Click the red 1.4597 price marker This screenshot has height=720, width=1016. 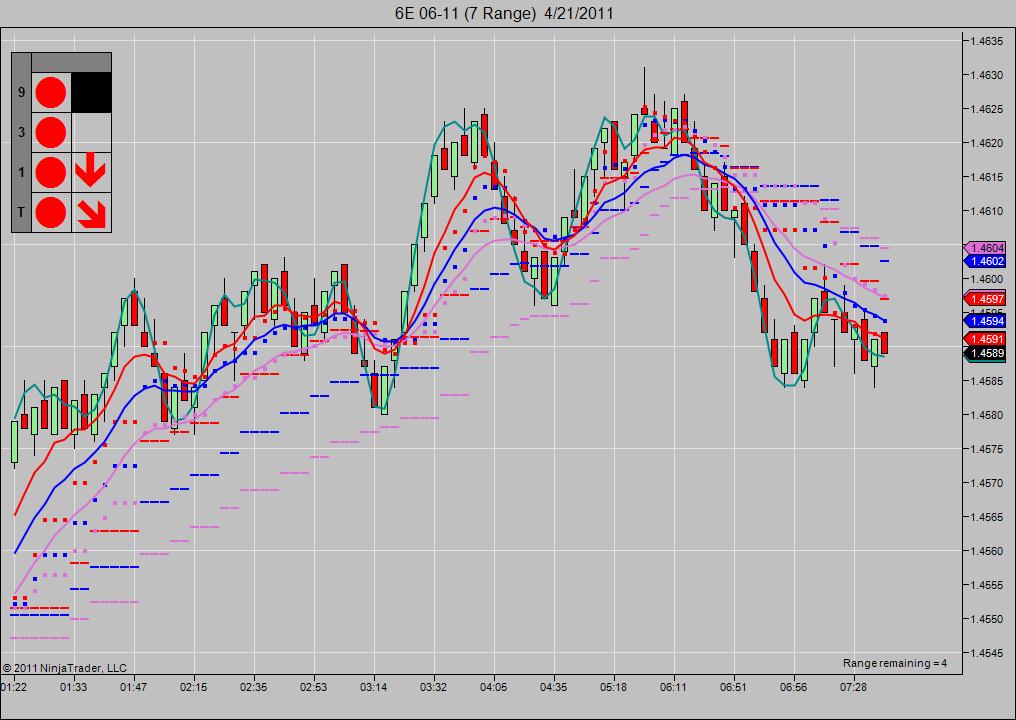tap(985, 299)
